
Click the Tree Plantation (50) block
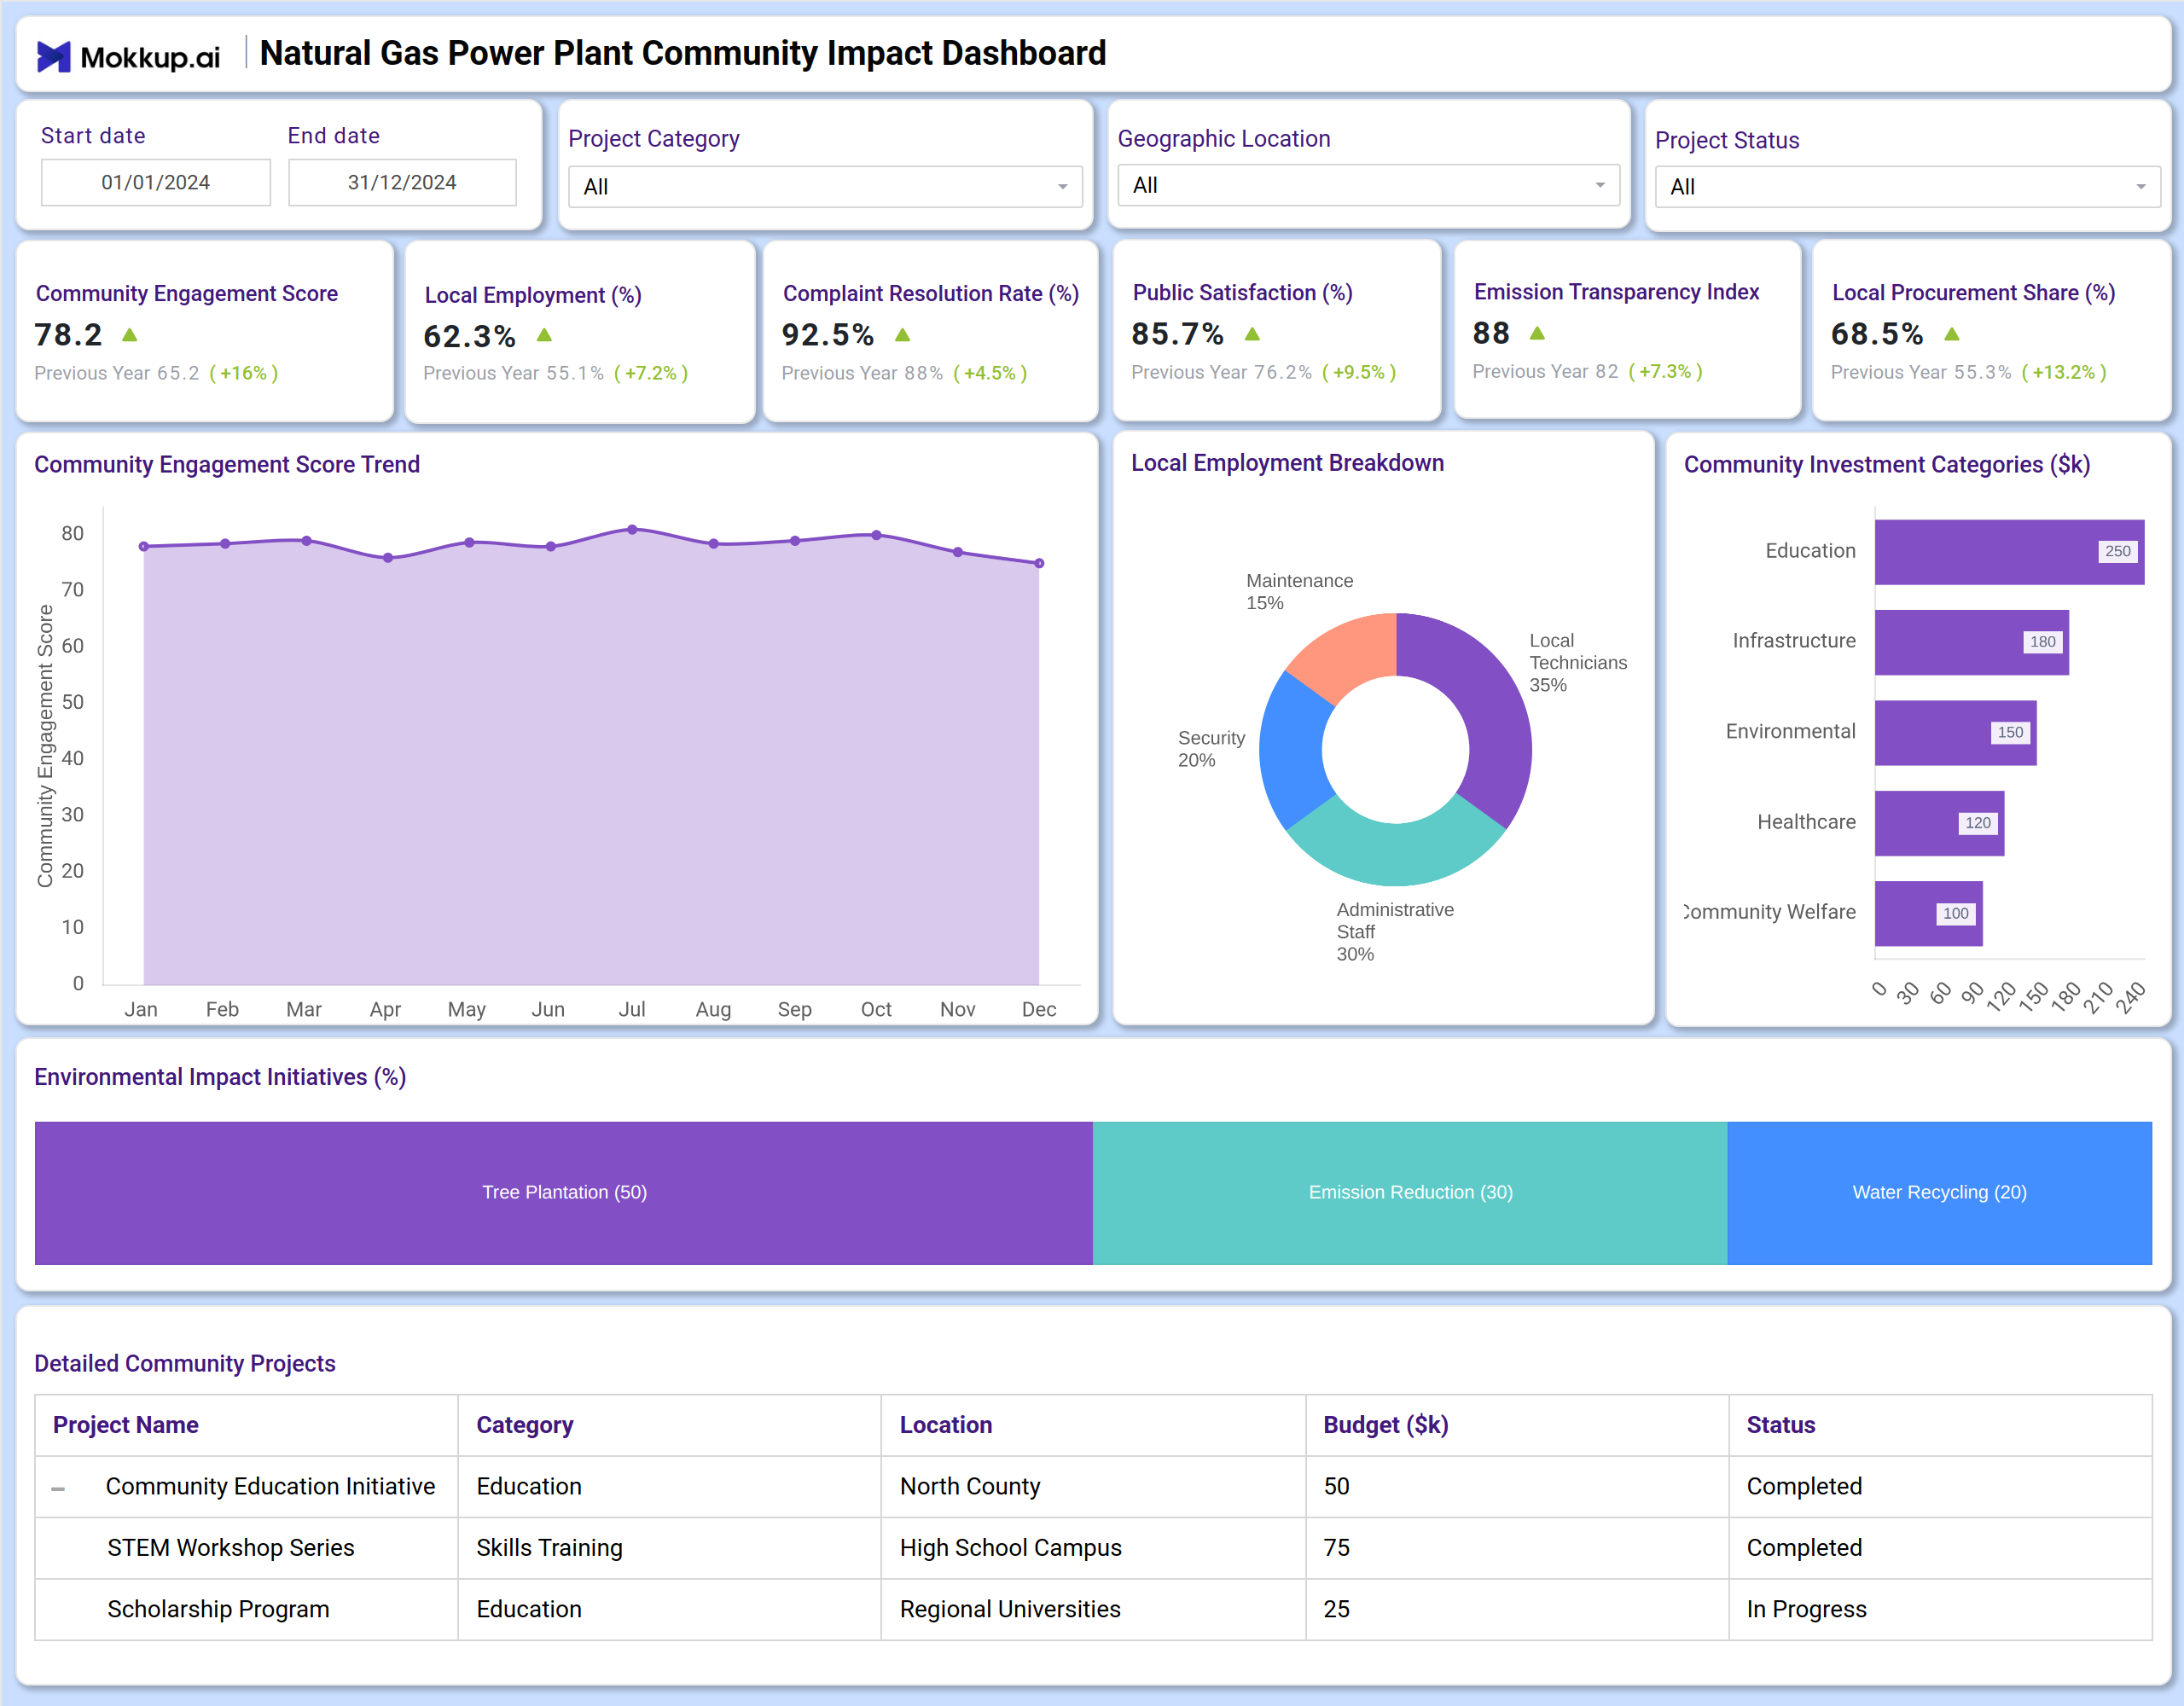click(564, 1193)
